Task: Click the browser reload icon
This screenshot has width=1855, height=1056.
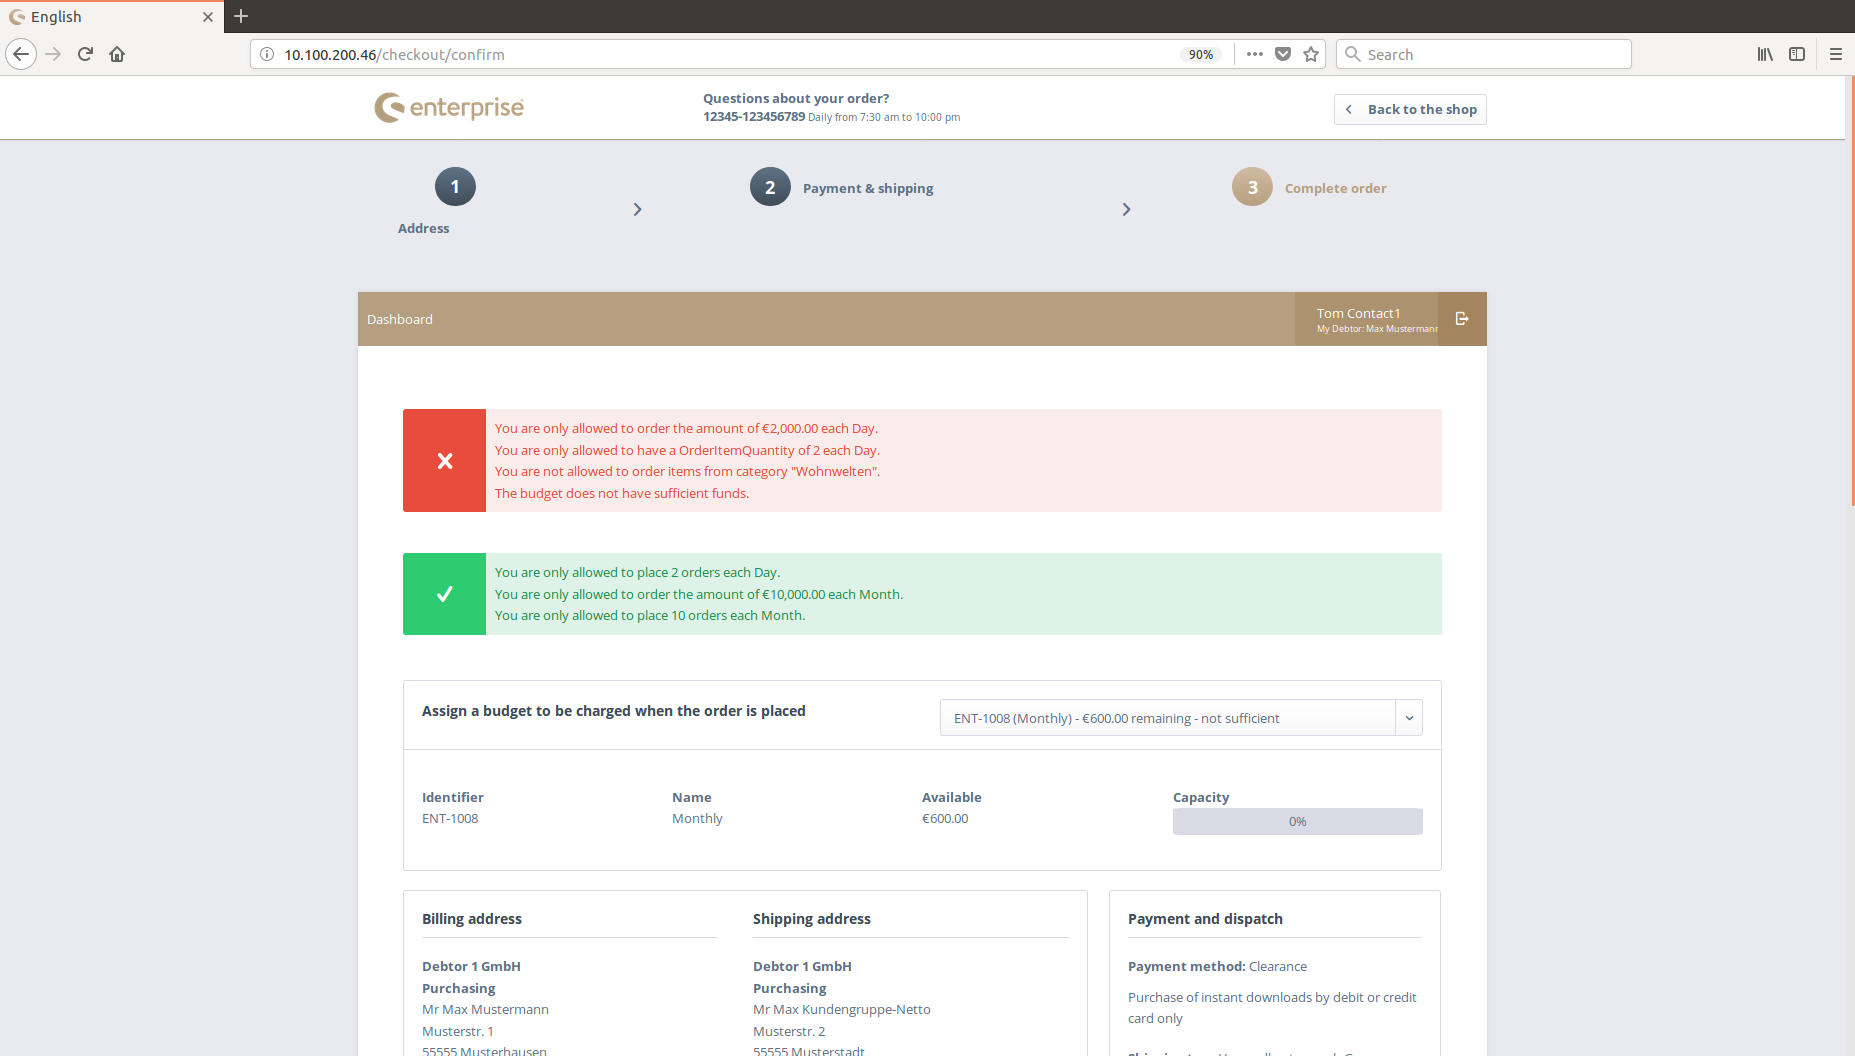Action: coord(85,54)
